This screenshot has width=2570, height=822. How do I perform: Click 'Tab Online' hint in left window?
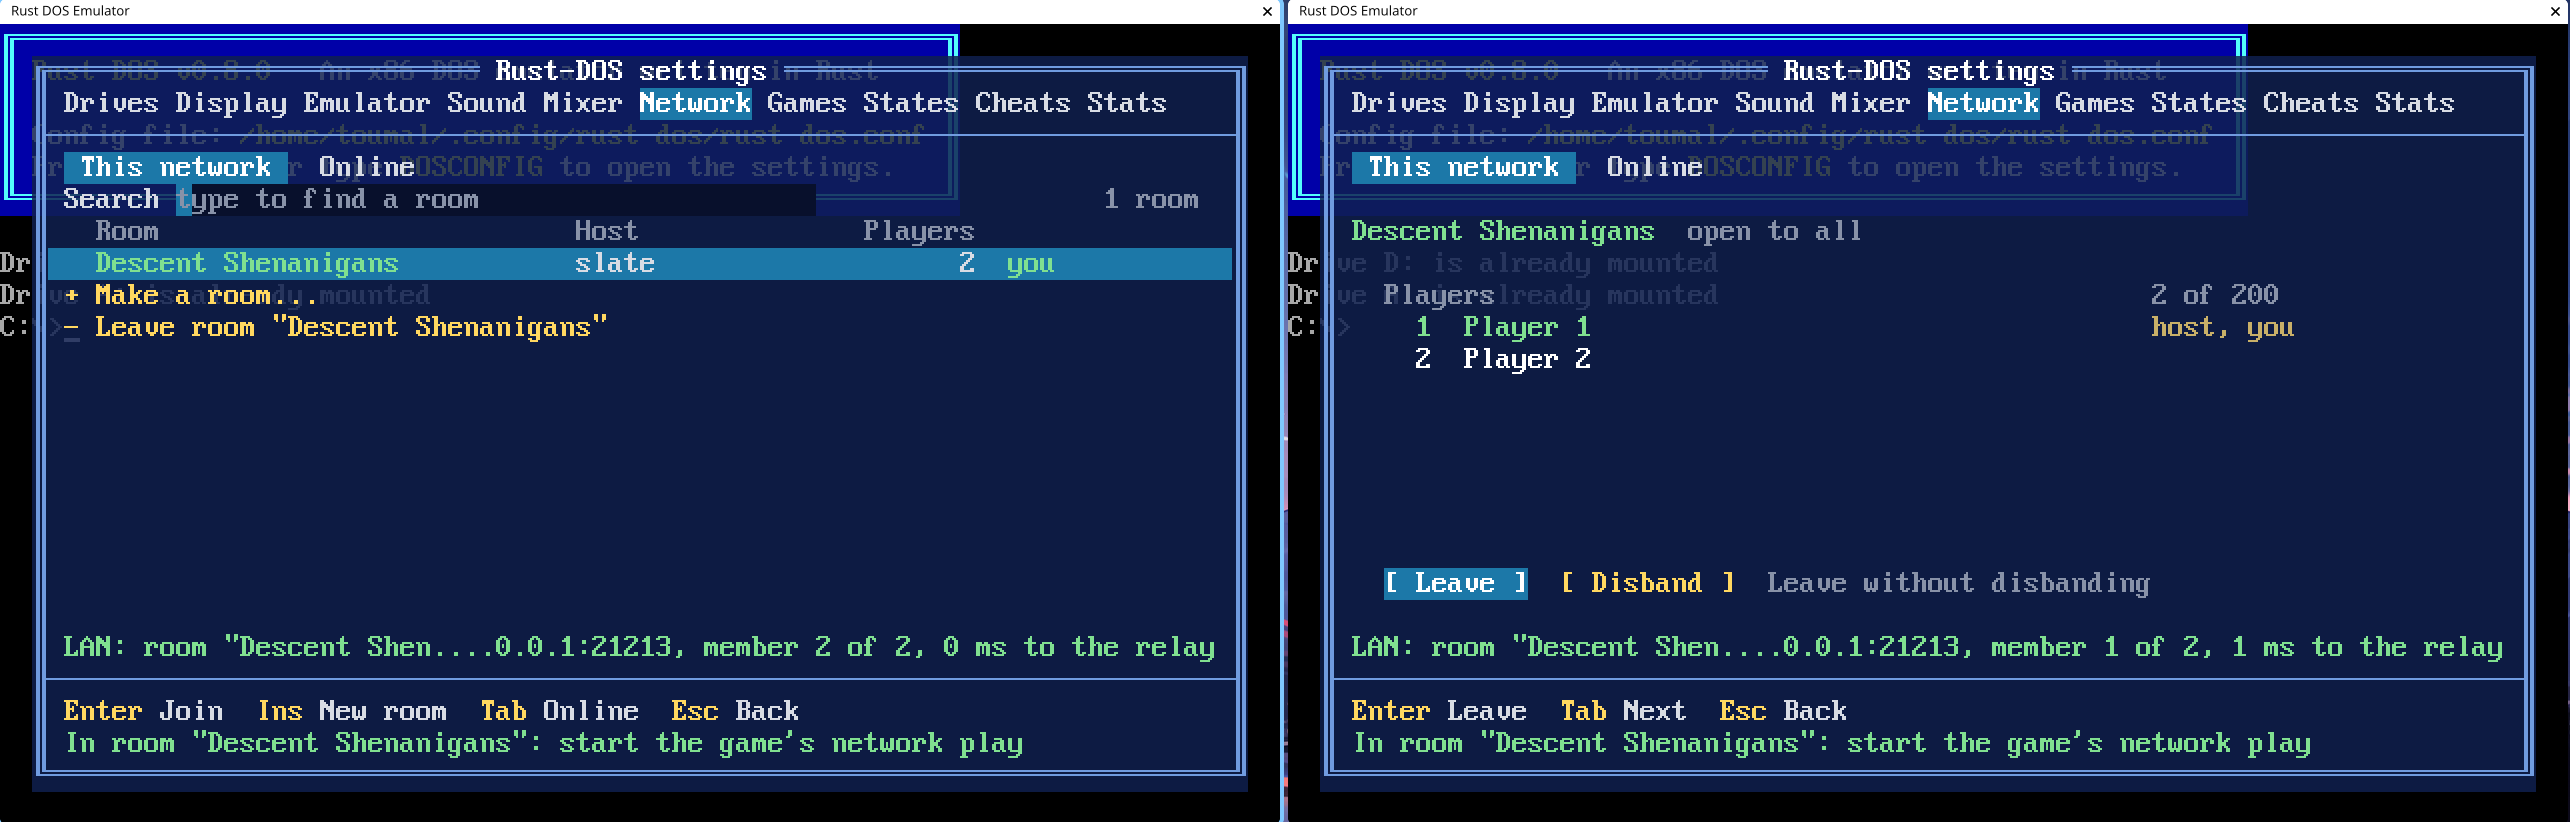(560, 711)
